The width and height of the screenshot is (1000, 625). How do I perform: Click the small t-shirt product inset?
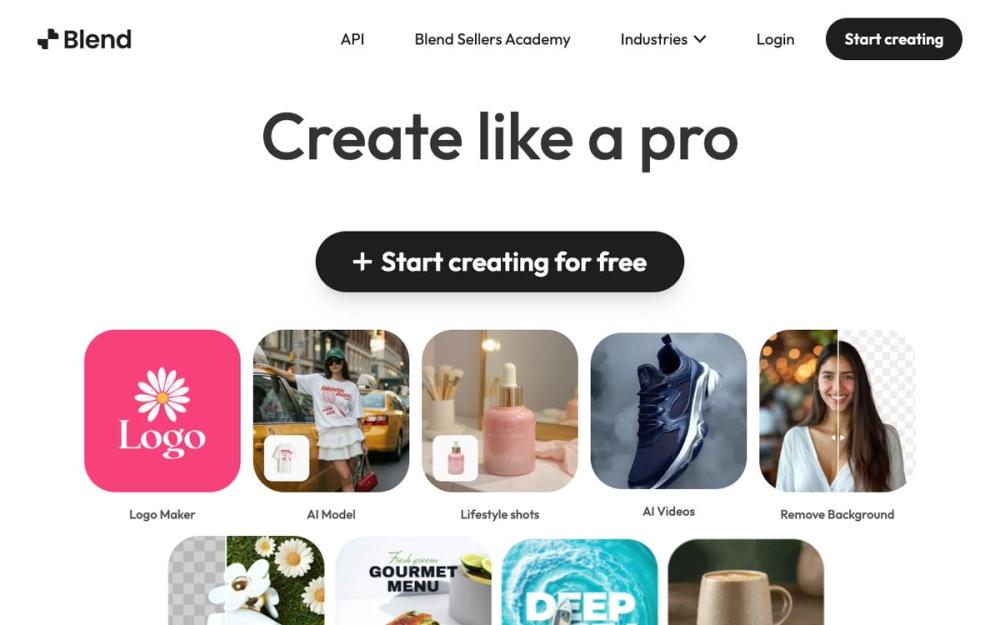(286, 458)
